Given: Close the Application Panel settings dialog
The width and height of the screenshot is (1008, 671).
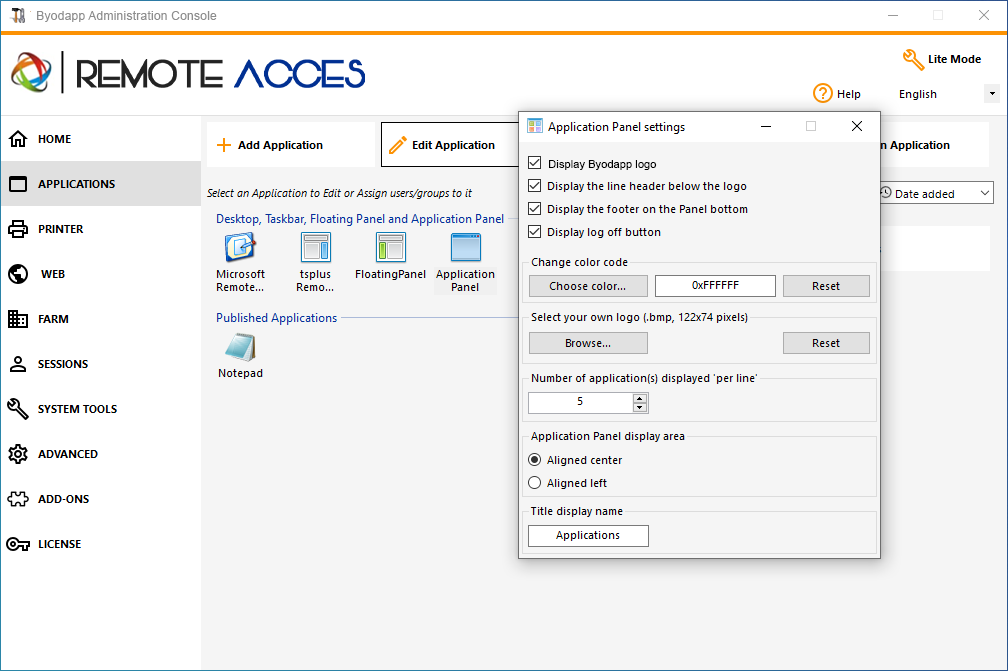Looking at the screenshot, I should (857, 126).
